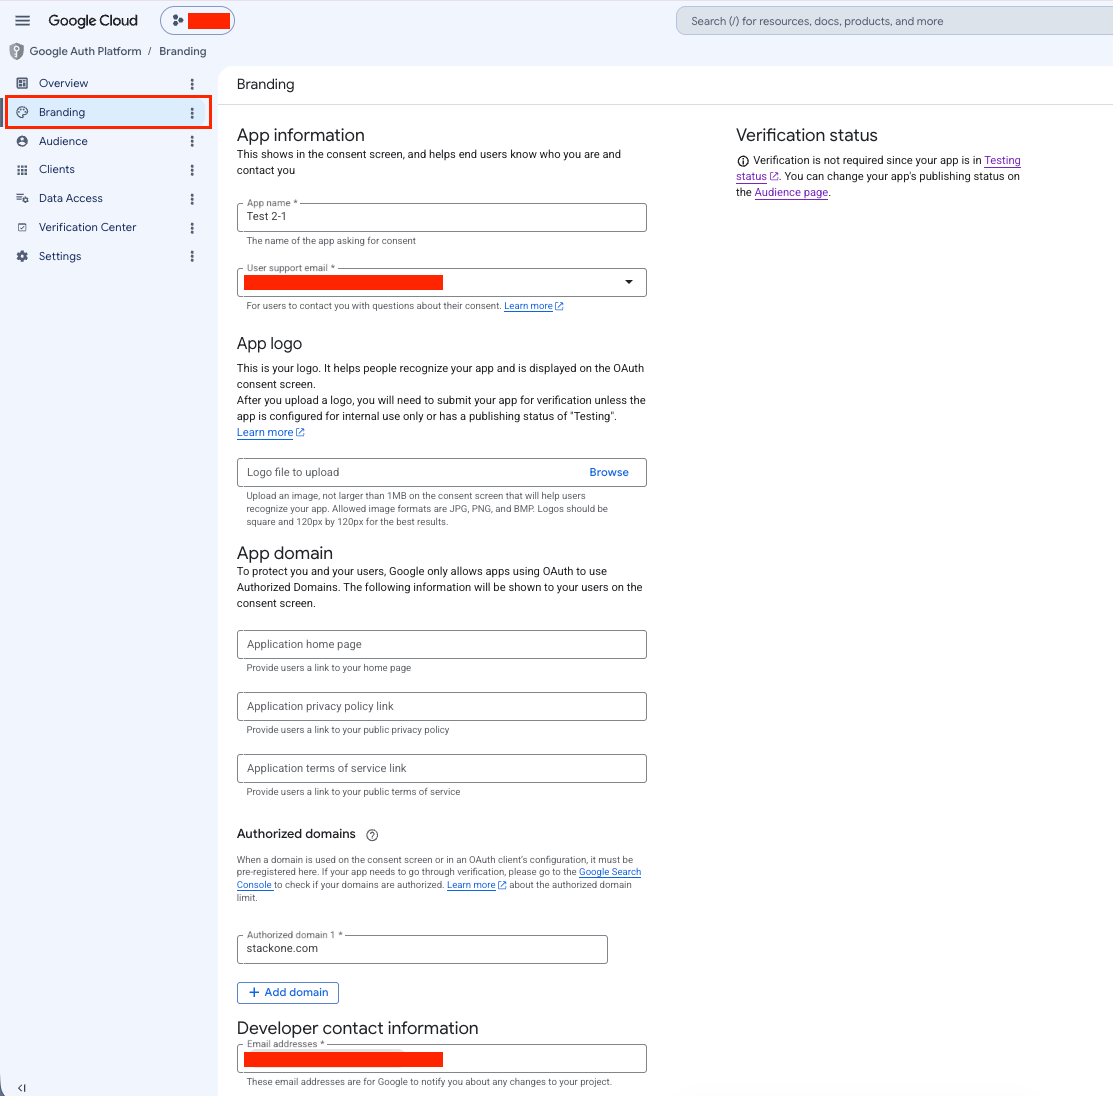The height and width of the screenshot is (1096, 1113).
Task: Click the Data Access icon
Action: [22, 198]
